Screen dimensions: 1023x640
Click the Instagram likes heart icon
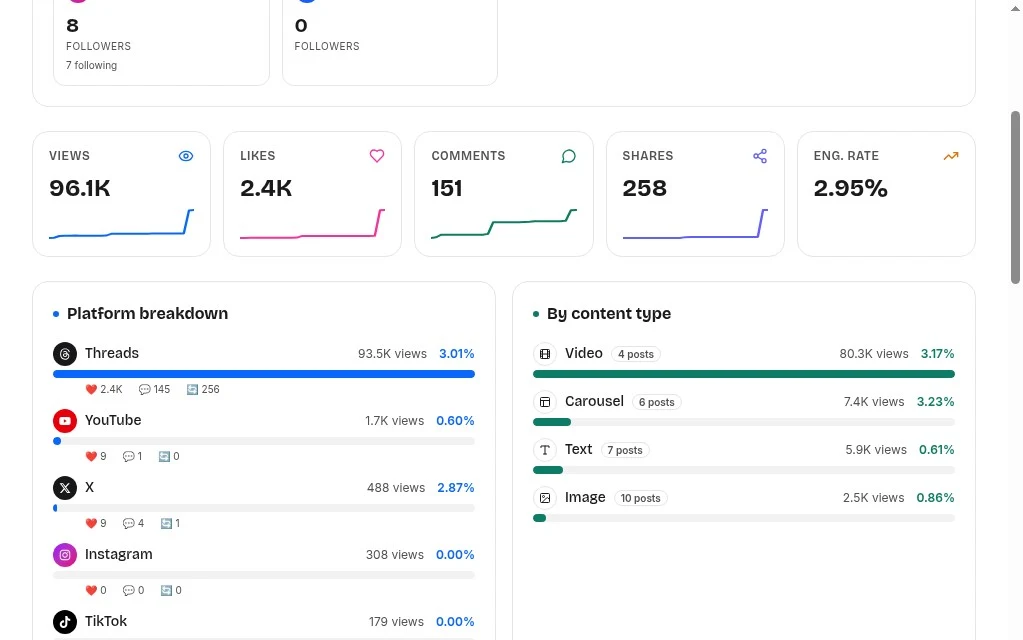point(91,590)
